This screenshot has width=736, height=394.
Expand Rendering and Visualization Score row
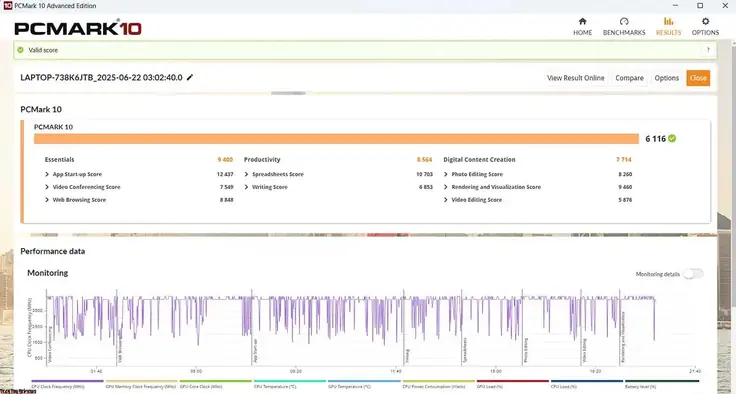(446, 187)
